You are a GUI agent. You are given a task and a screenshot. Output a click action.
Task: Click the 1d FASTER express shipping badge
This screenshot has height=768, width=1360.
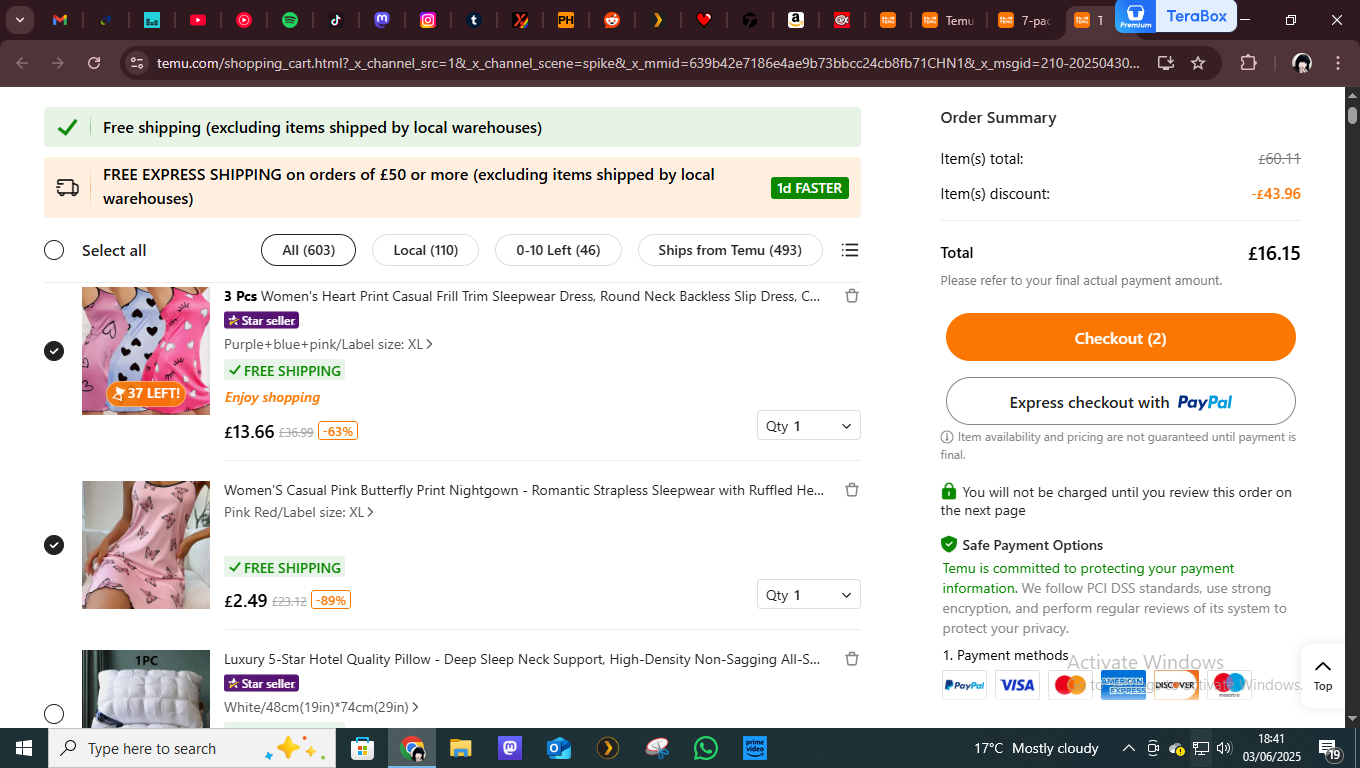810,188
